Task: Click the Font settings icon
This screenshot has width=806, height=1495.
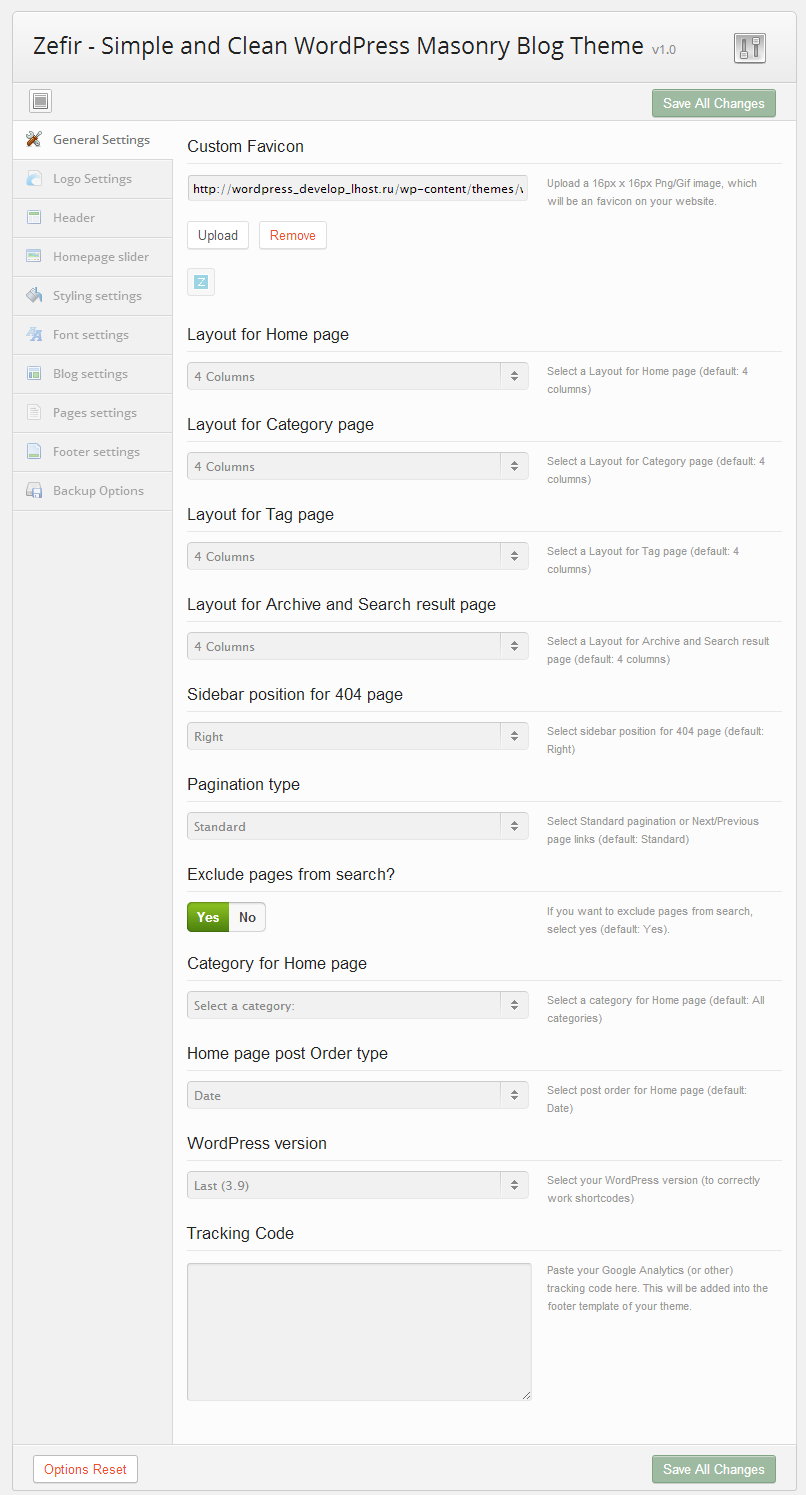Action: (34, 335)
